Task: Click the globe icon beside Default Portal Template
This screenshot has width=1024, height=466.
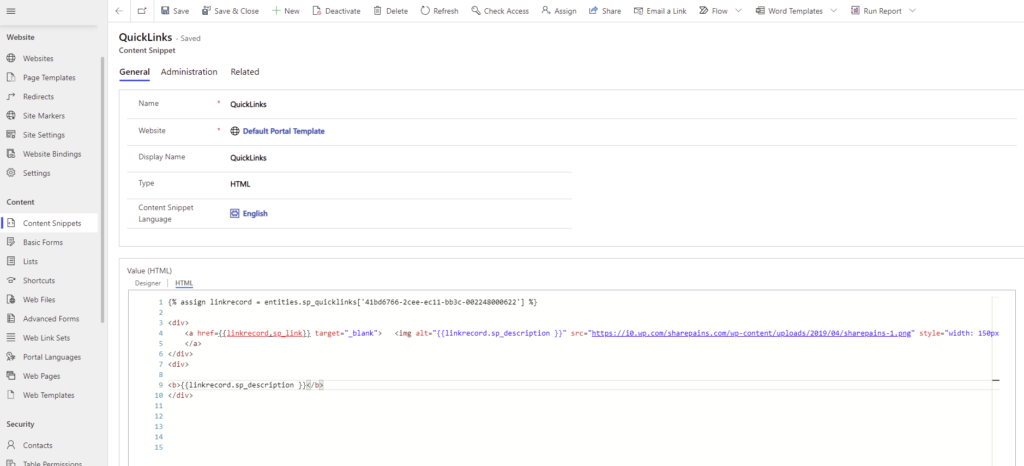Action: (235, 131)
